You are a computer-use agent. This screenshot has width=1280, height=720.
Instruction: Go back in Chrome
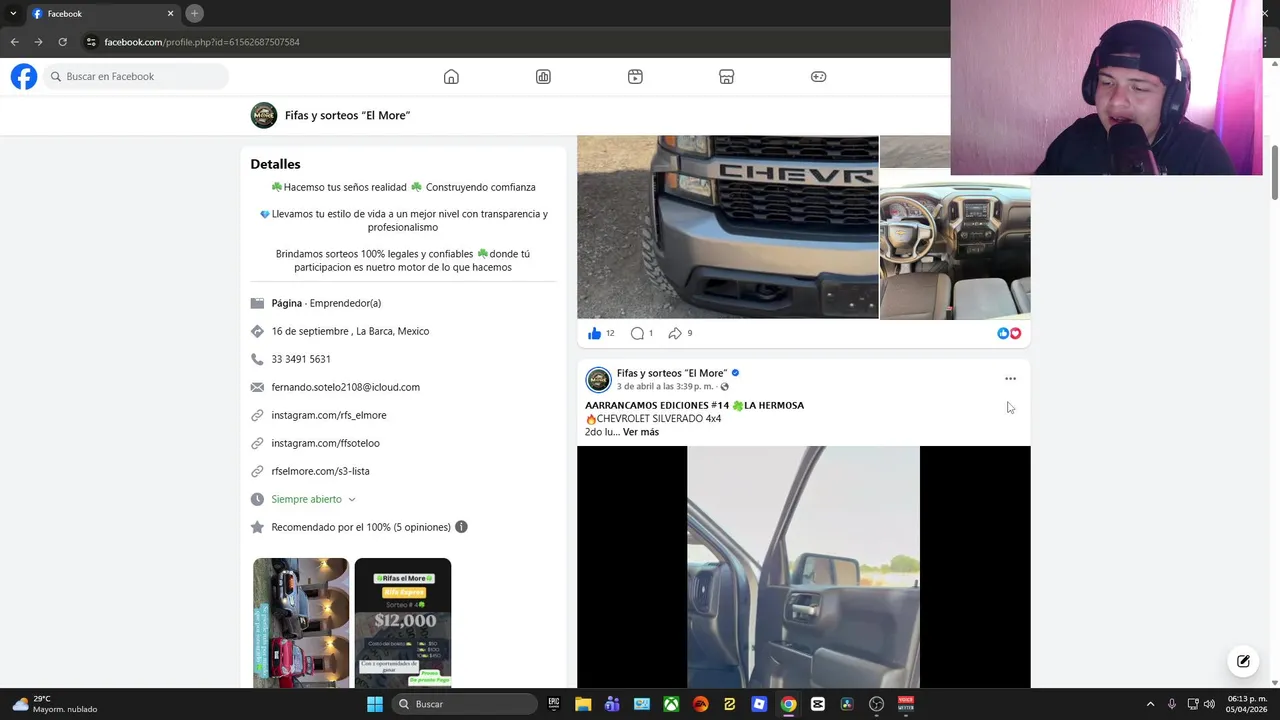point(14,42)
